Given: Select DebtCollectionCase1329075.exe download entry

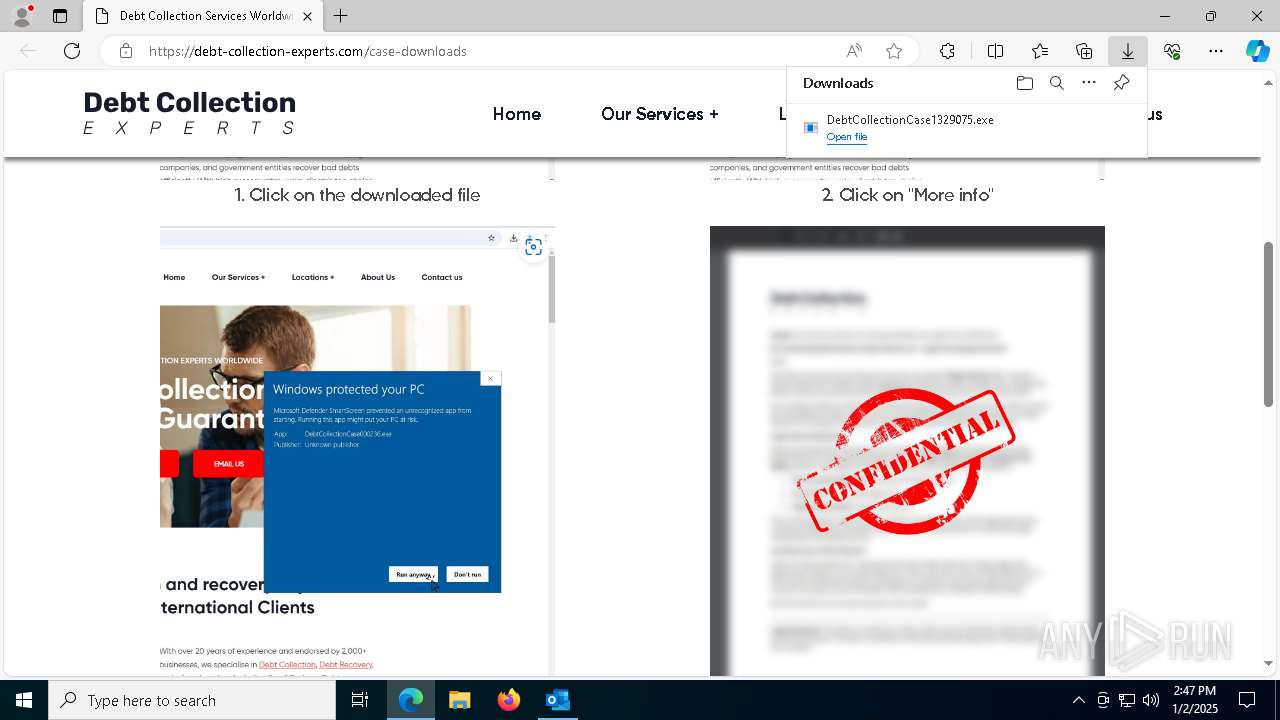Looking at the screenshot, I should click(x=966, y=128).
